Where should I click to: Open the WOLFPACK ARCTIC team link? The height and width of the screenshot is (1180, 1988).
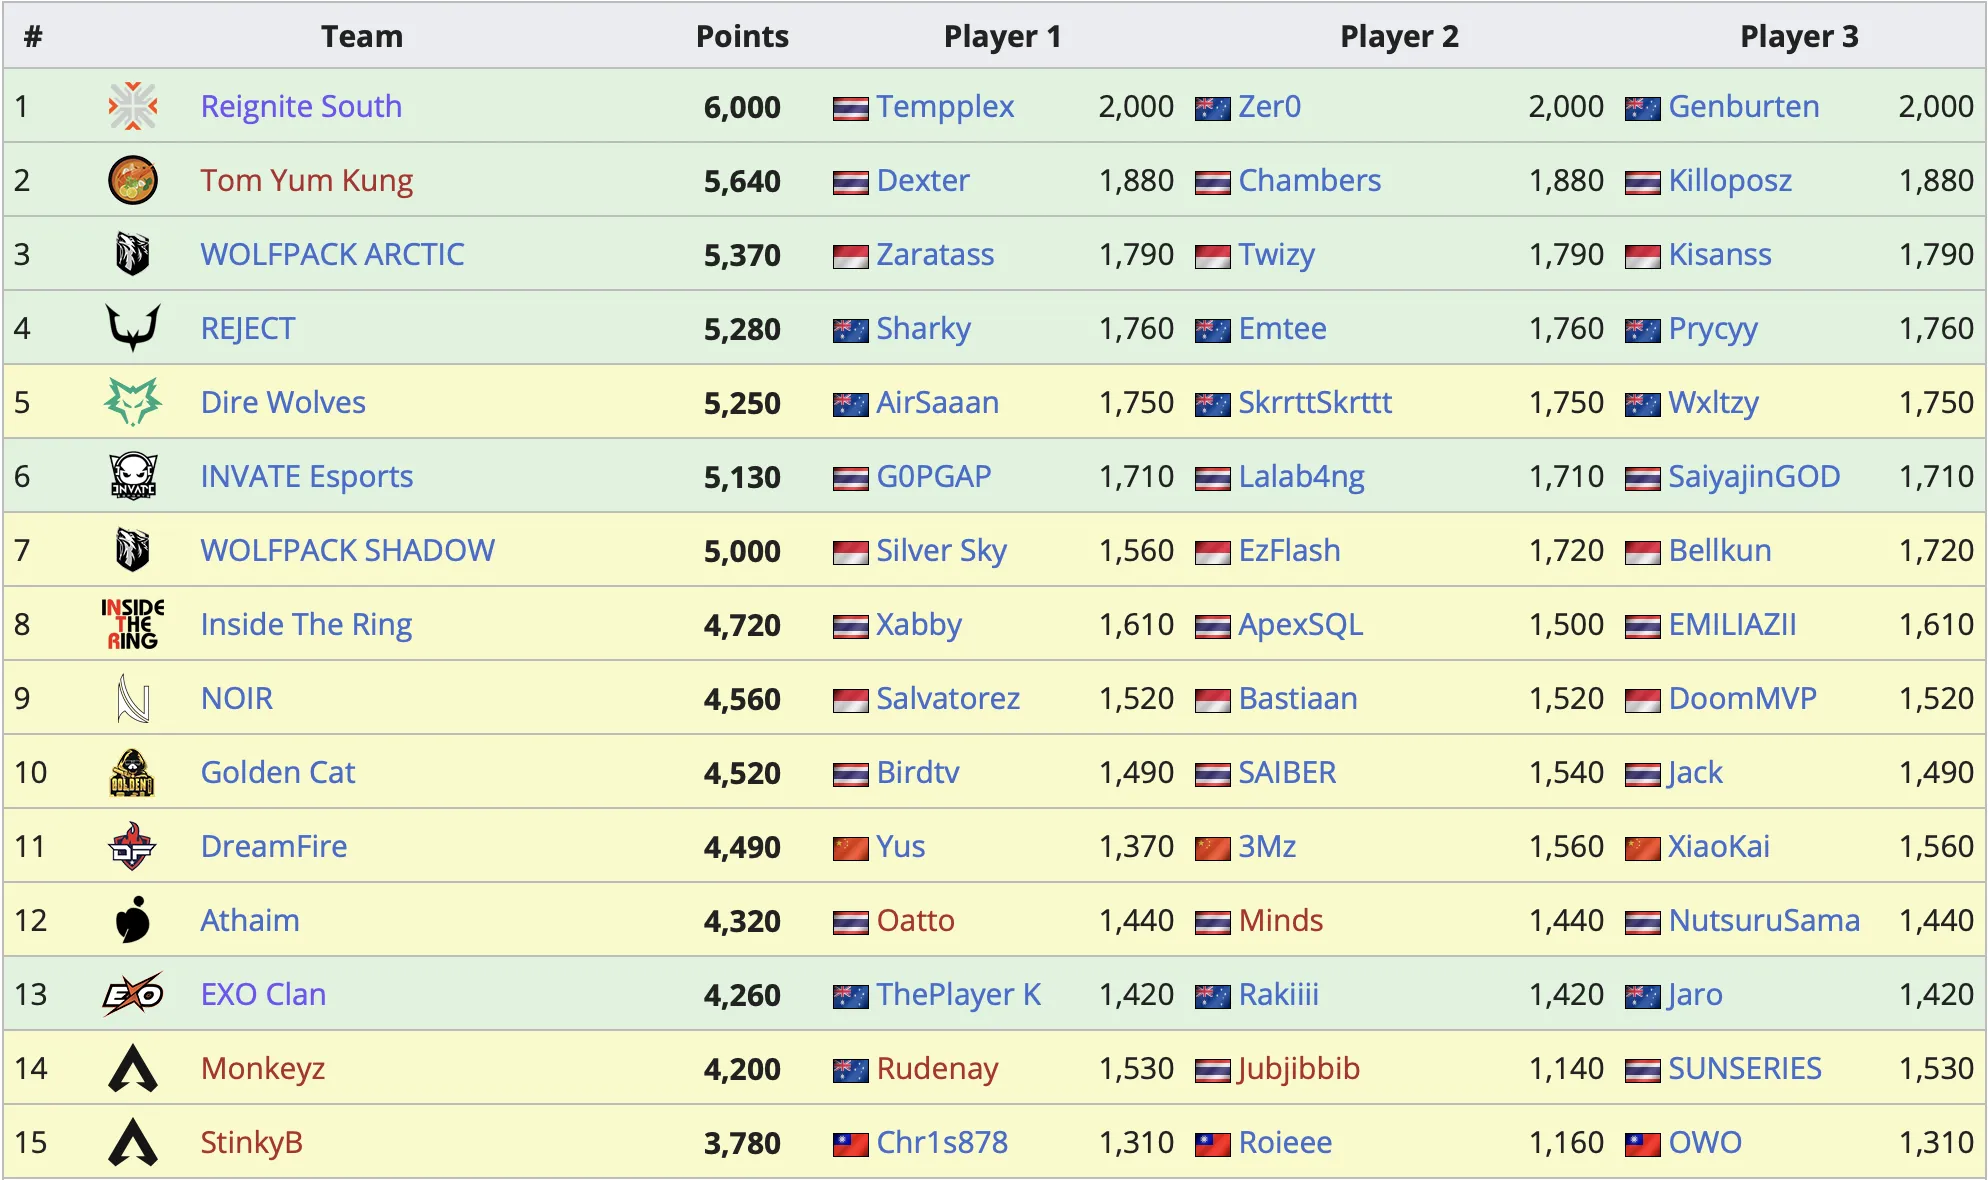[332, 254]
